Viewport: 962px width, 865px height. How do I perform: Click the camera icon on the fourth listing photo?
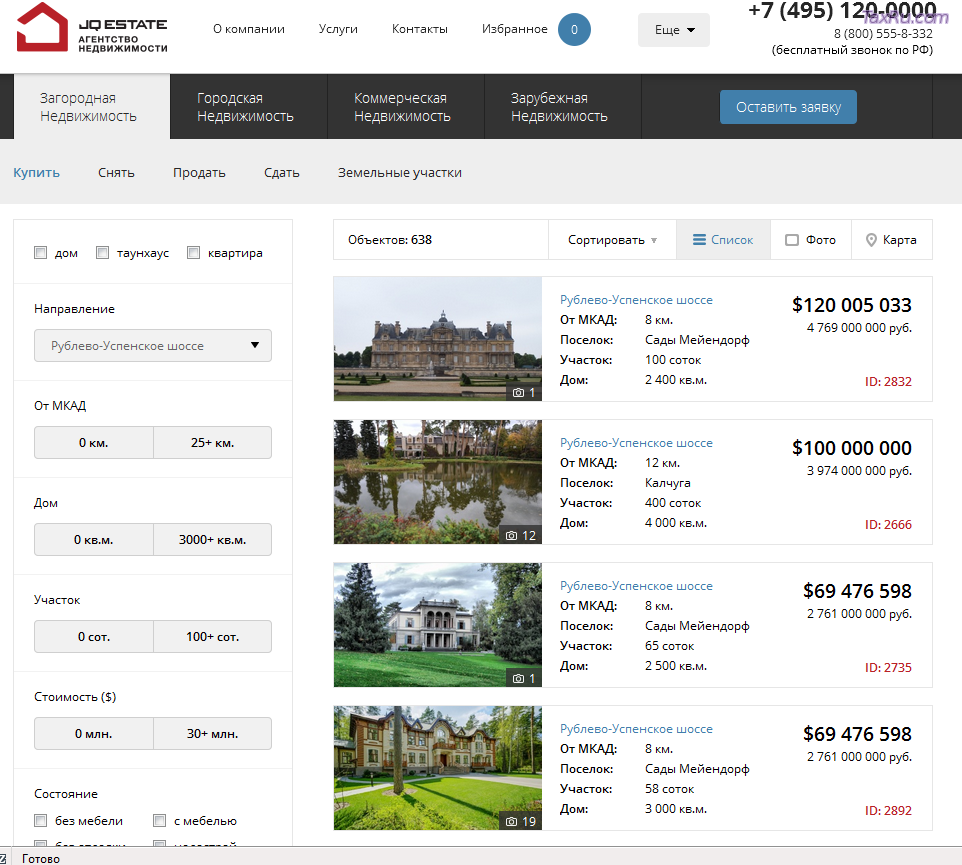512,822
